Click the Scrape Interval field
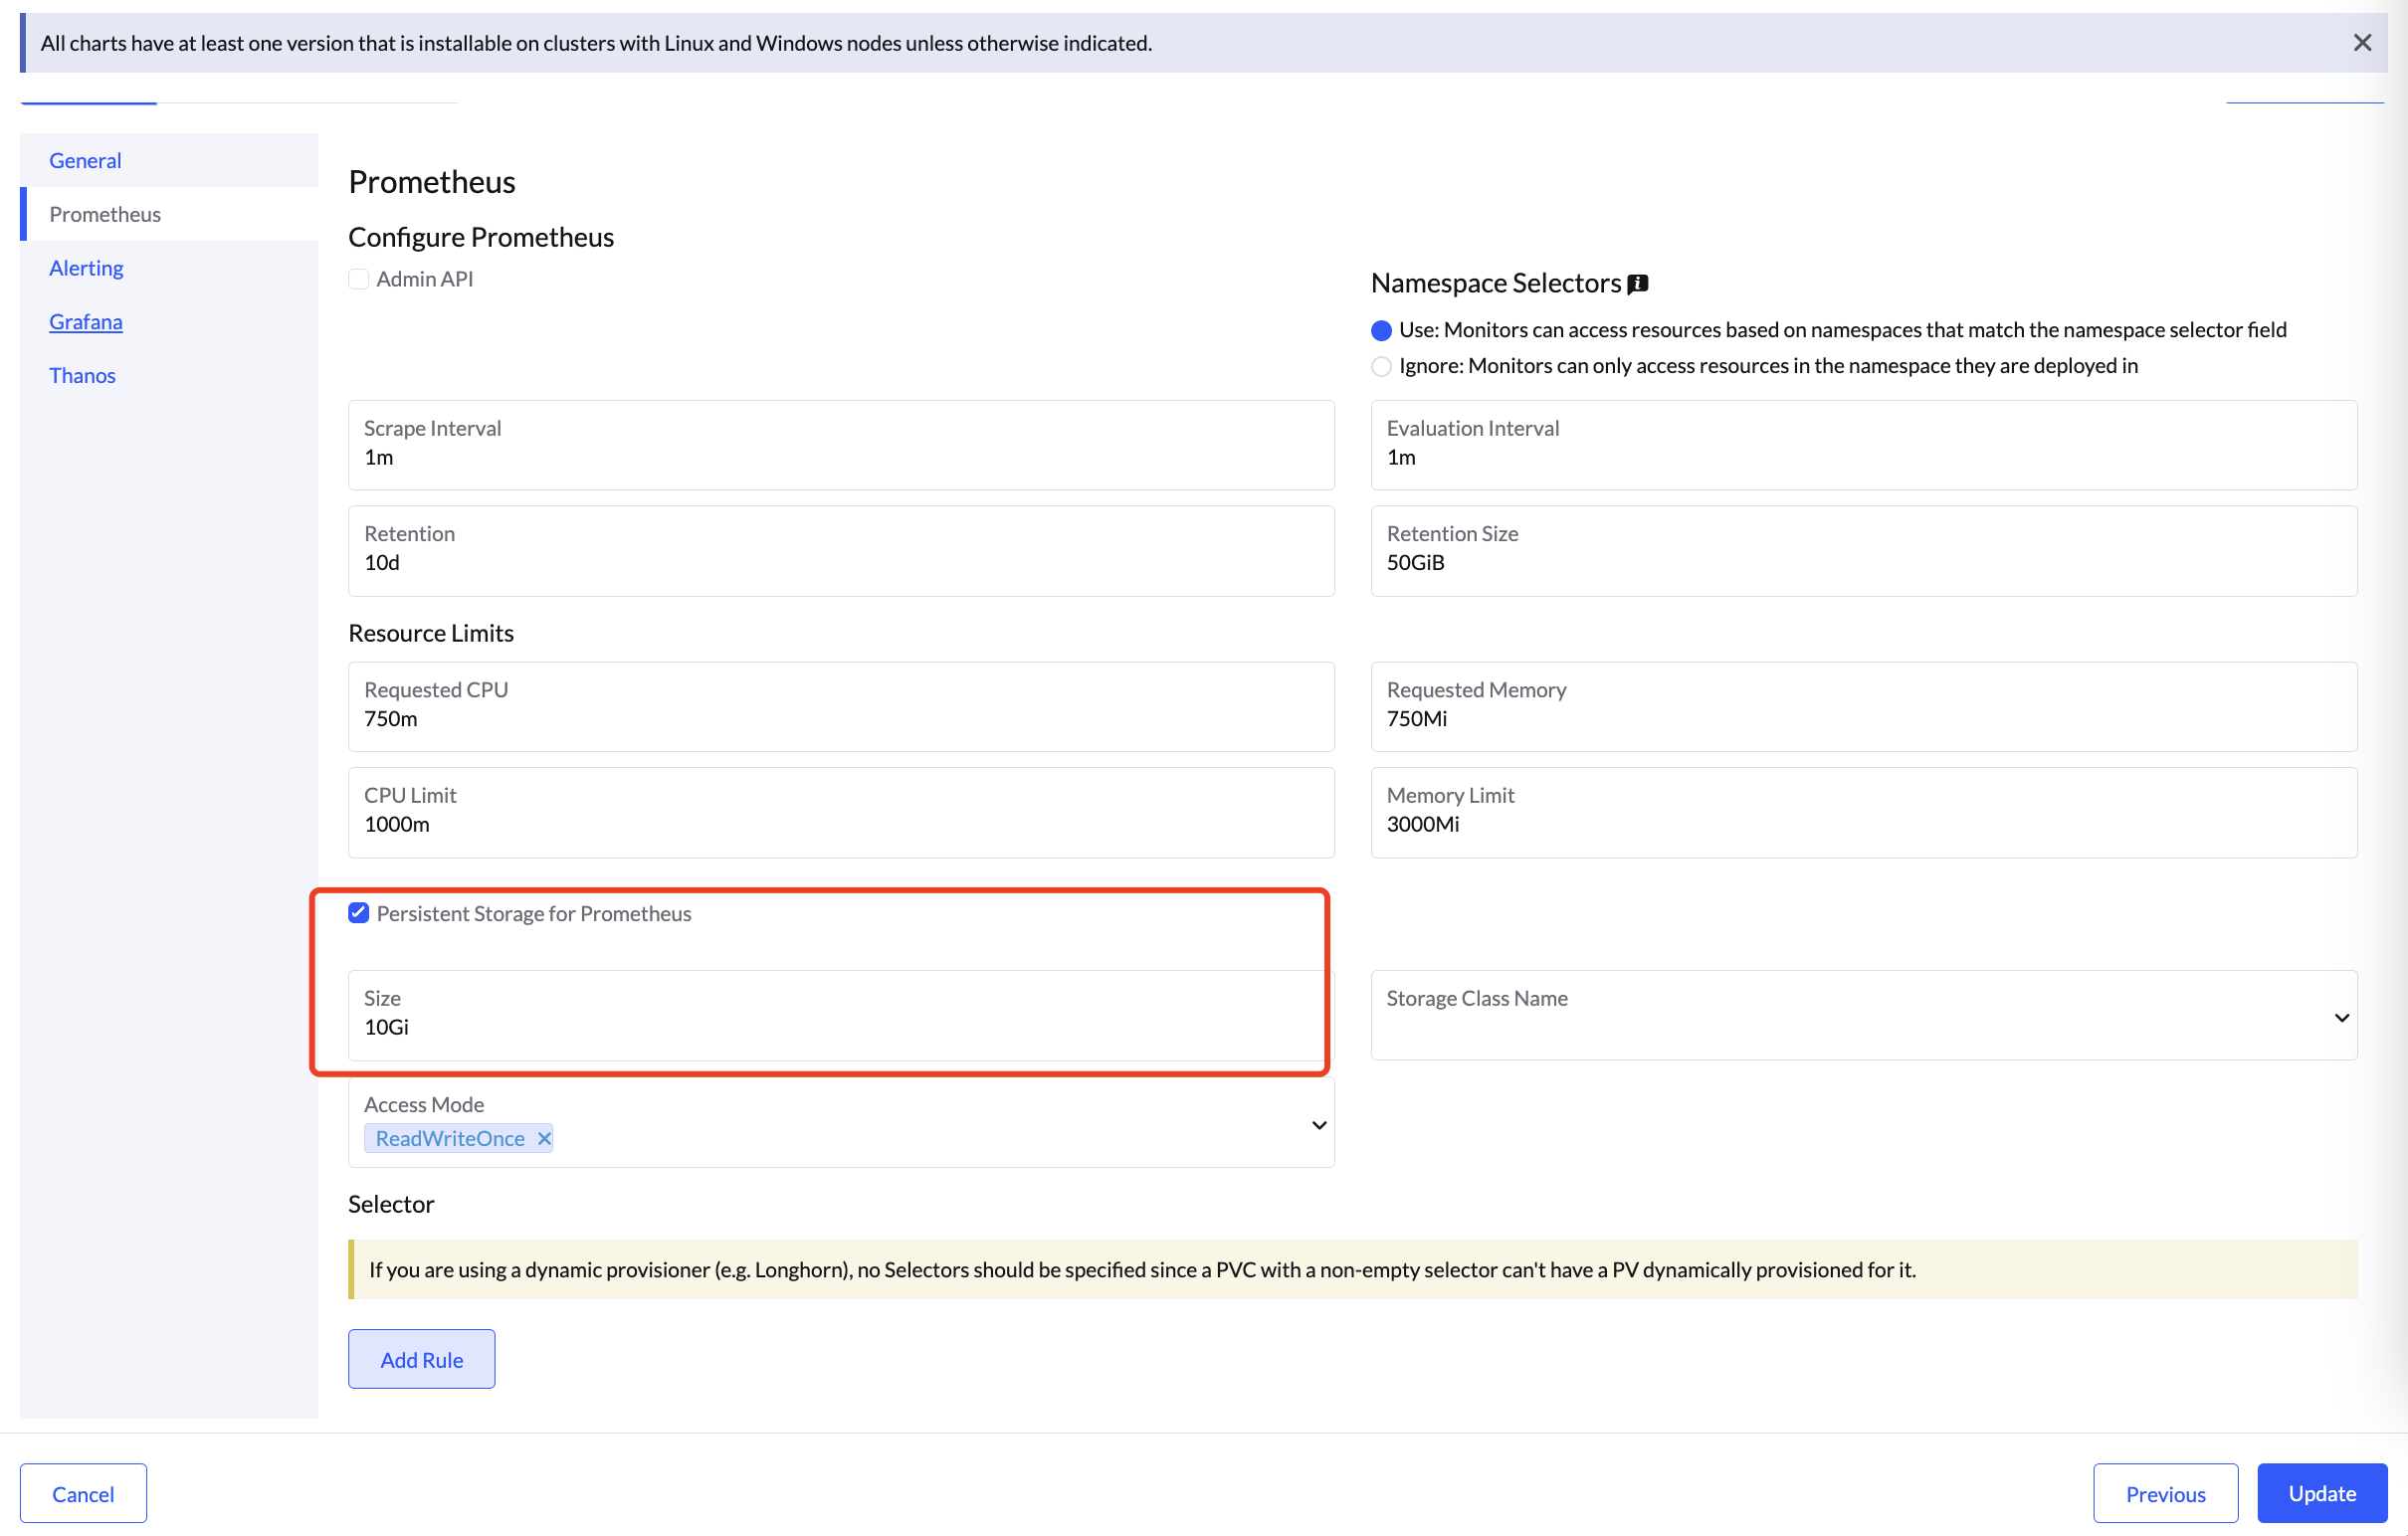 (840, 457)
